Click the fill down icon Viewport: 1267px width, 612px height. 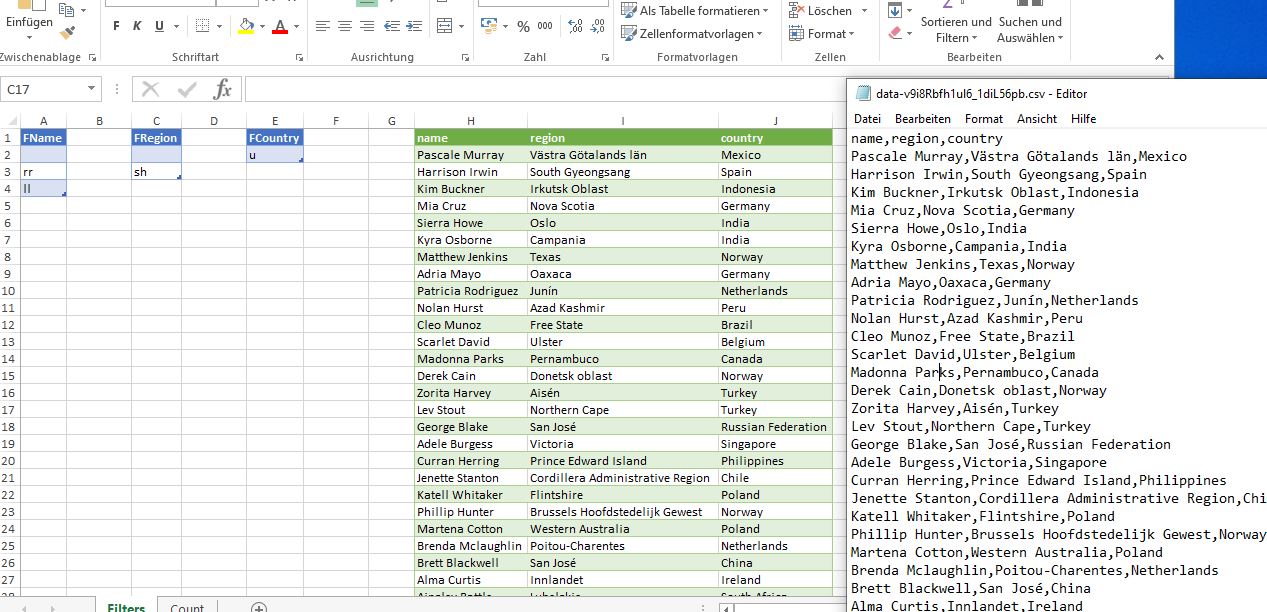(894, 10)
